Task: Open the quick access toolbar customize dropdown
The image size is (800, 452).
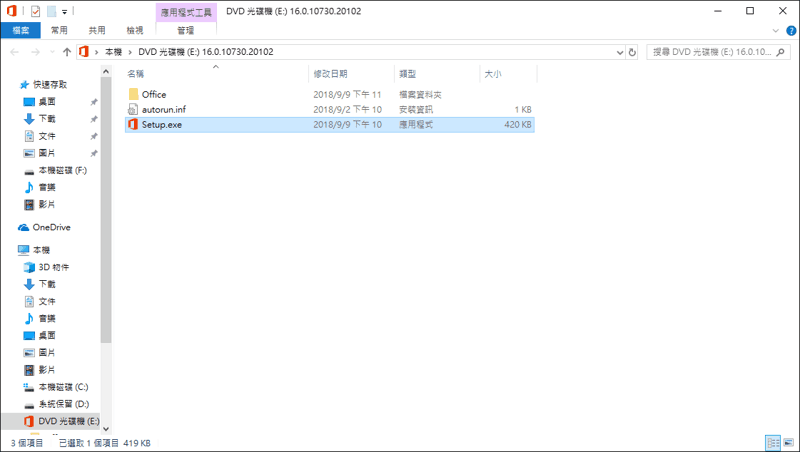Action: [65, 11]
